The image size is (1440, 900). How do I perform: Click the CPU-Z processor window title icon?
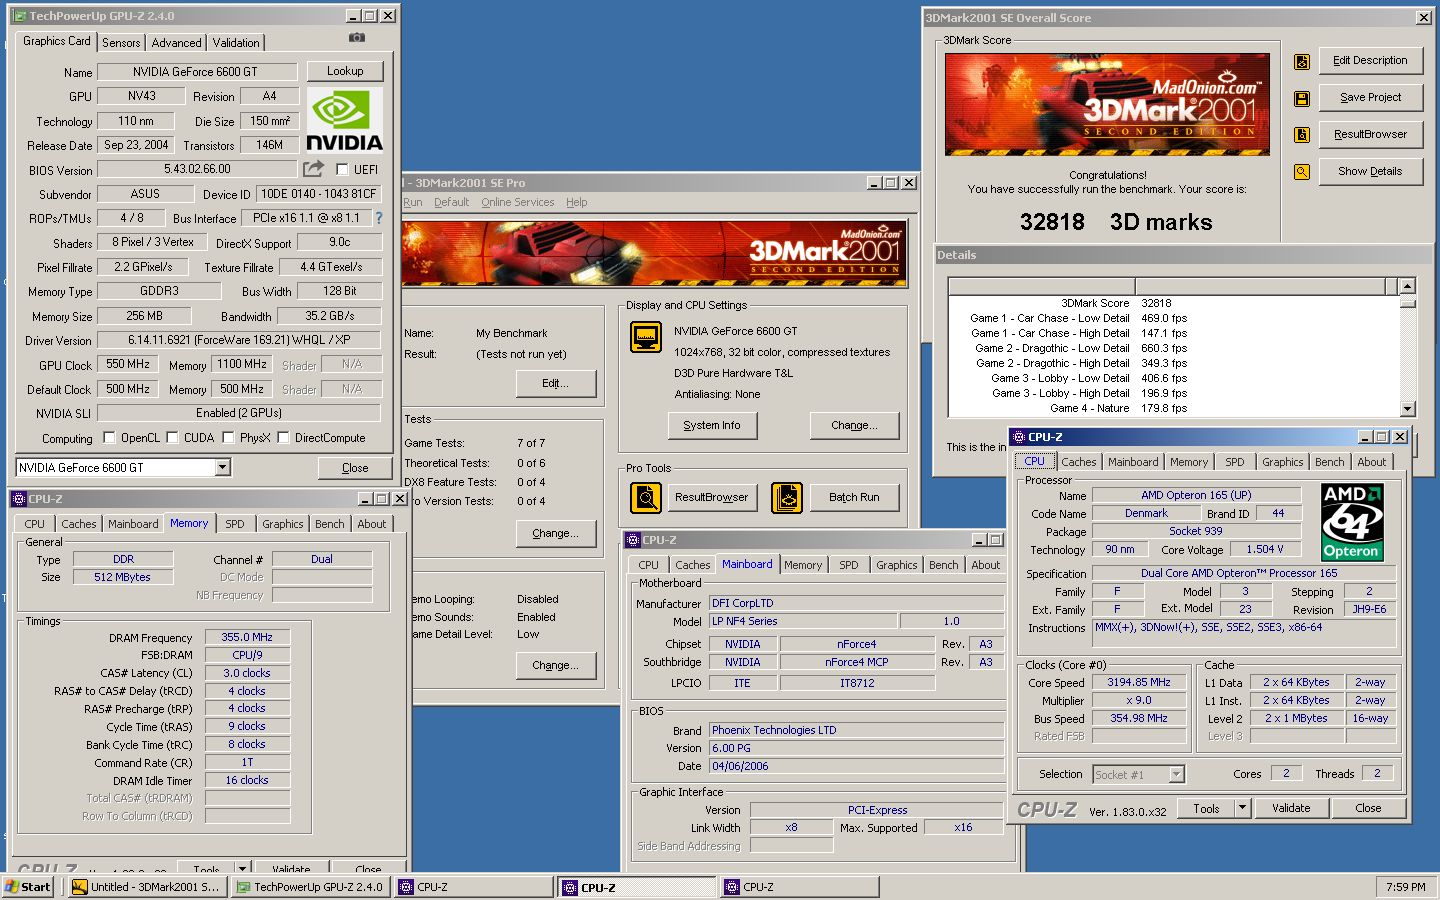[1019, 437]
